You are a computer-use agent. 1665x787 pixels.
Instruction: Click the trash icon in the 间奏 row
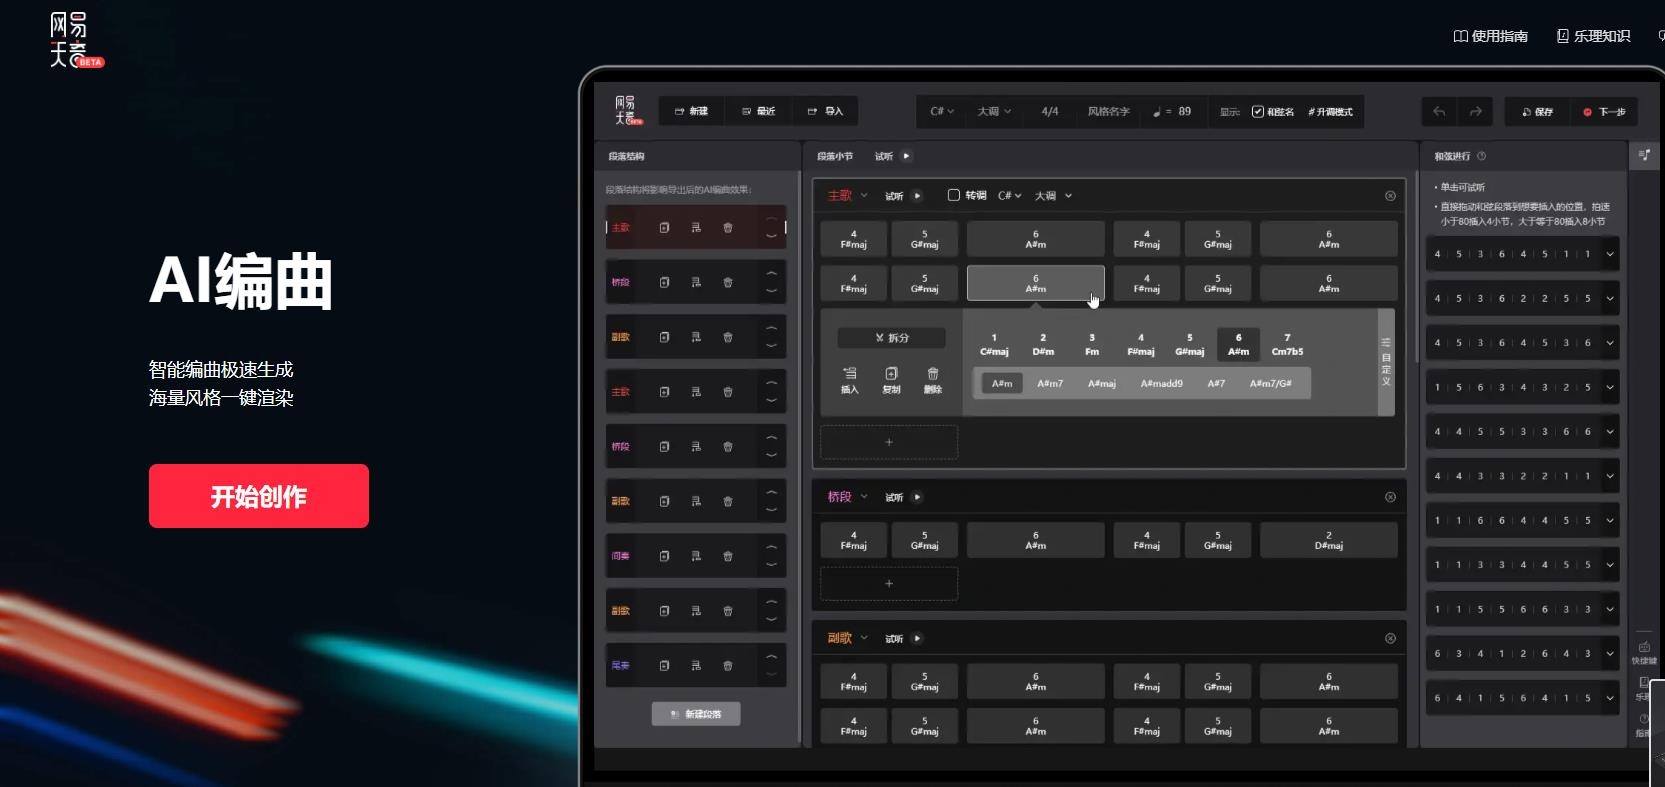click(x=728, y=556)
